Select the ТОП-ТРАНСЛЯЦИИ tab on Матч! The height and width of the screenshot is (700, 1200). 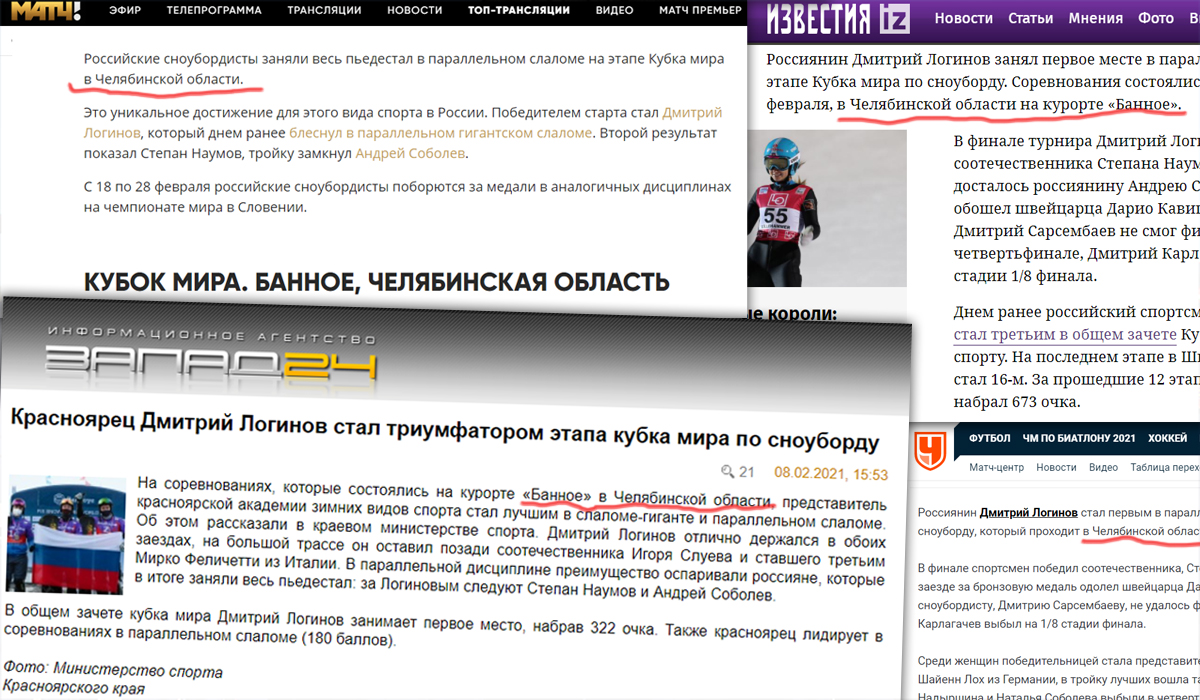pos(518,10)
